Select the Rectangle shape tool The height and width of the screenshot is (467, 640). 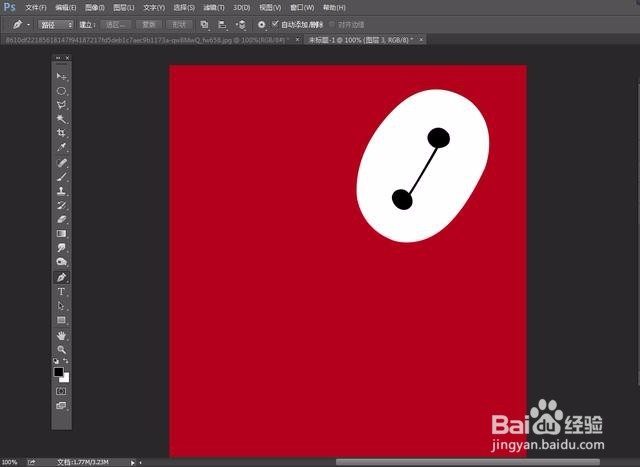pos(62,320)
